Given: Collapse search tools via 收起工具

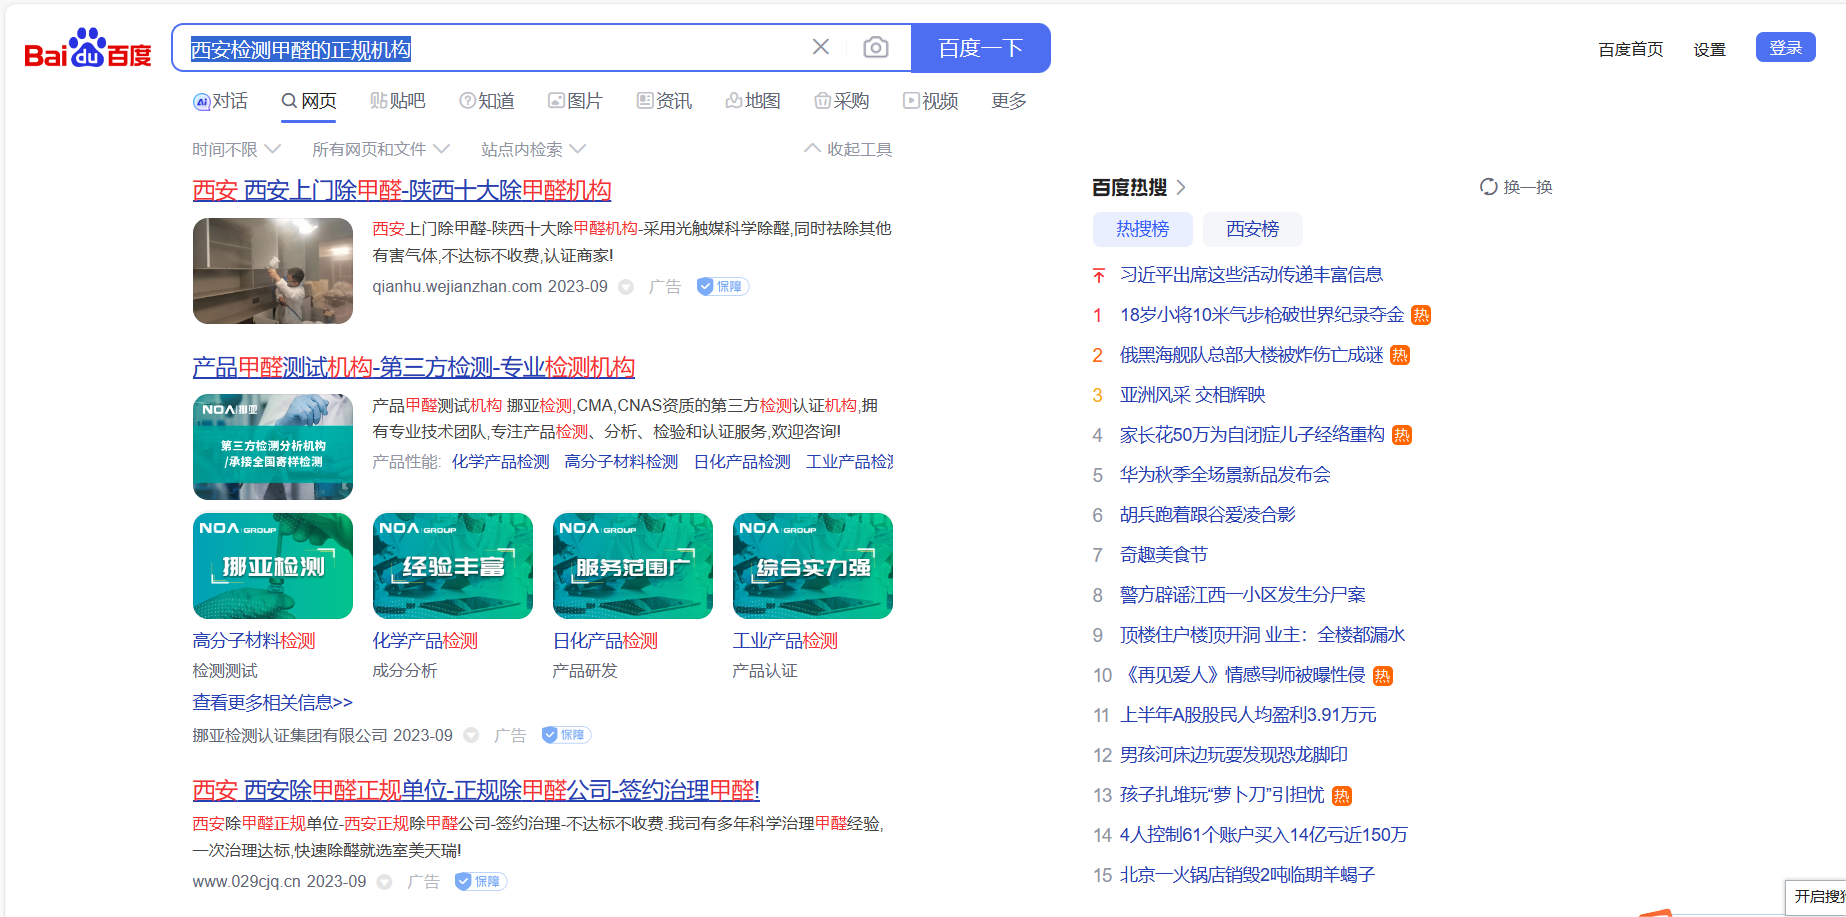Looking at the screenshot, I should (848, 149).
